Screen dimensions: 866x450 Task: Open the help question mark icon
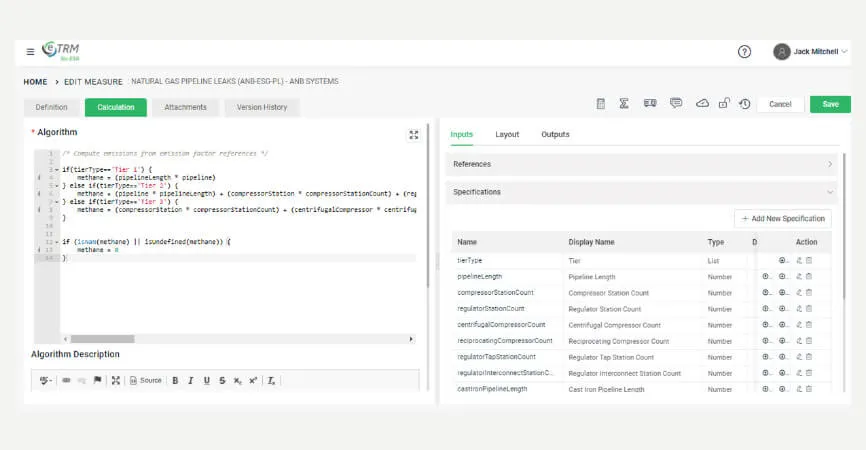[x=744, y=51]
